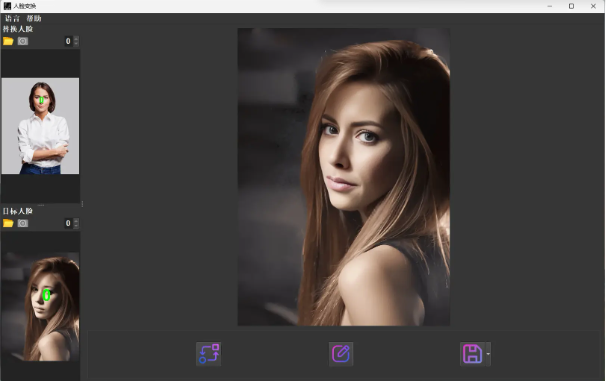Open folder icon under 目标人脸 section
606x381 pixels.
point(8,223)
